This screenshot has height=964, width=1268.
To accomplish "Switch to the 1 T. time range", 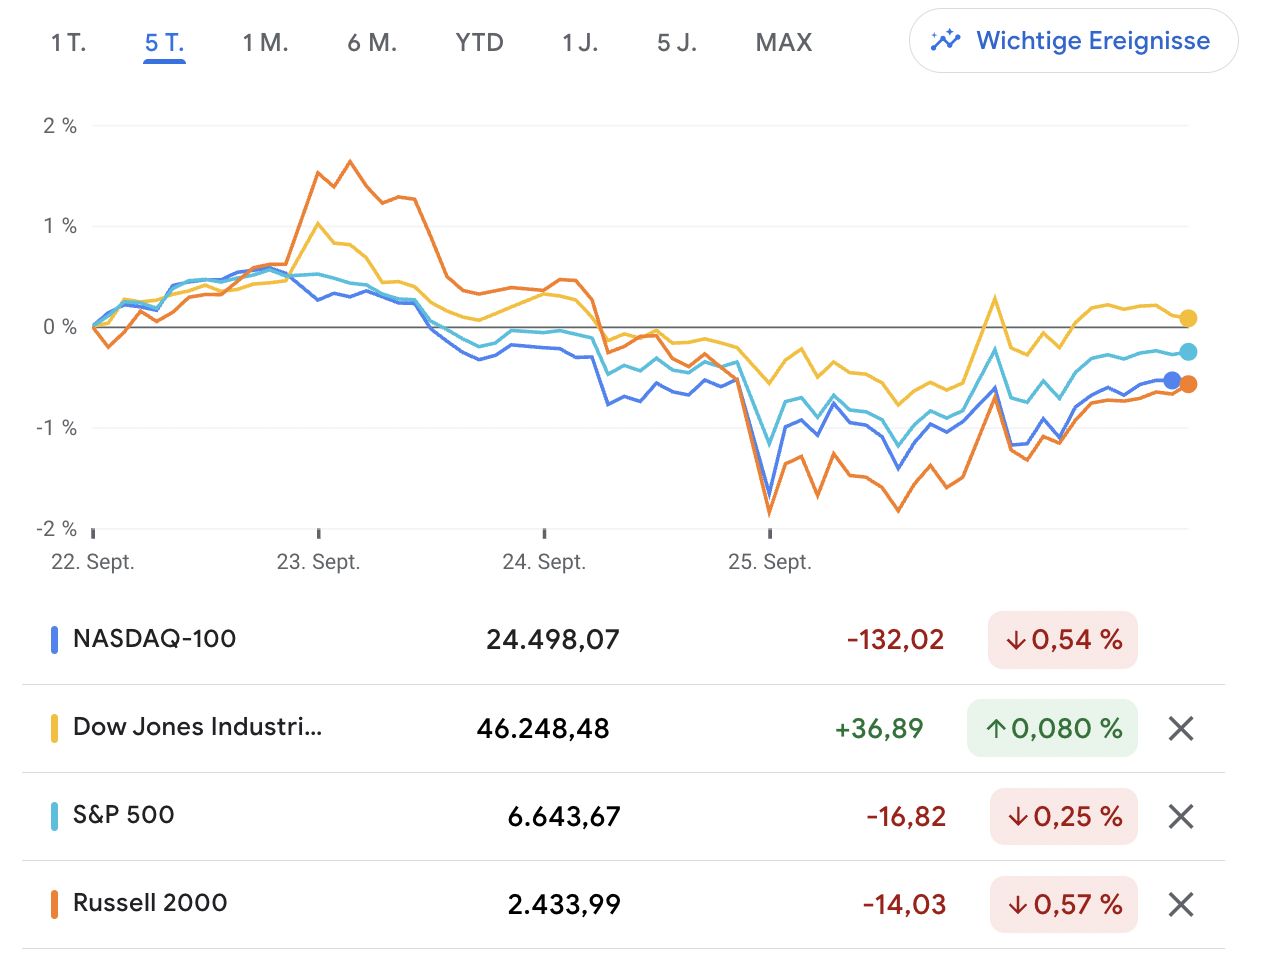I will coord(69,43).
